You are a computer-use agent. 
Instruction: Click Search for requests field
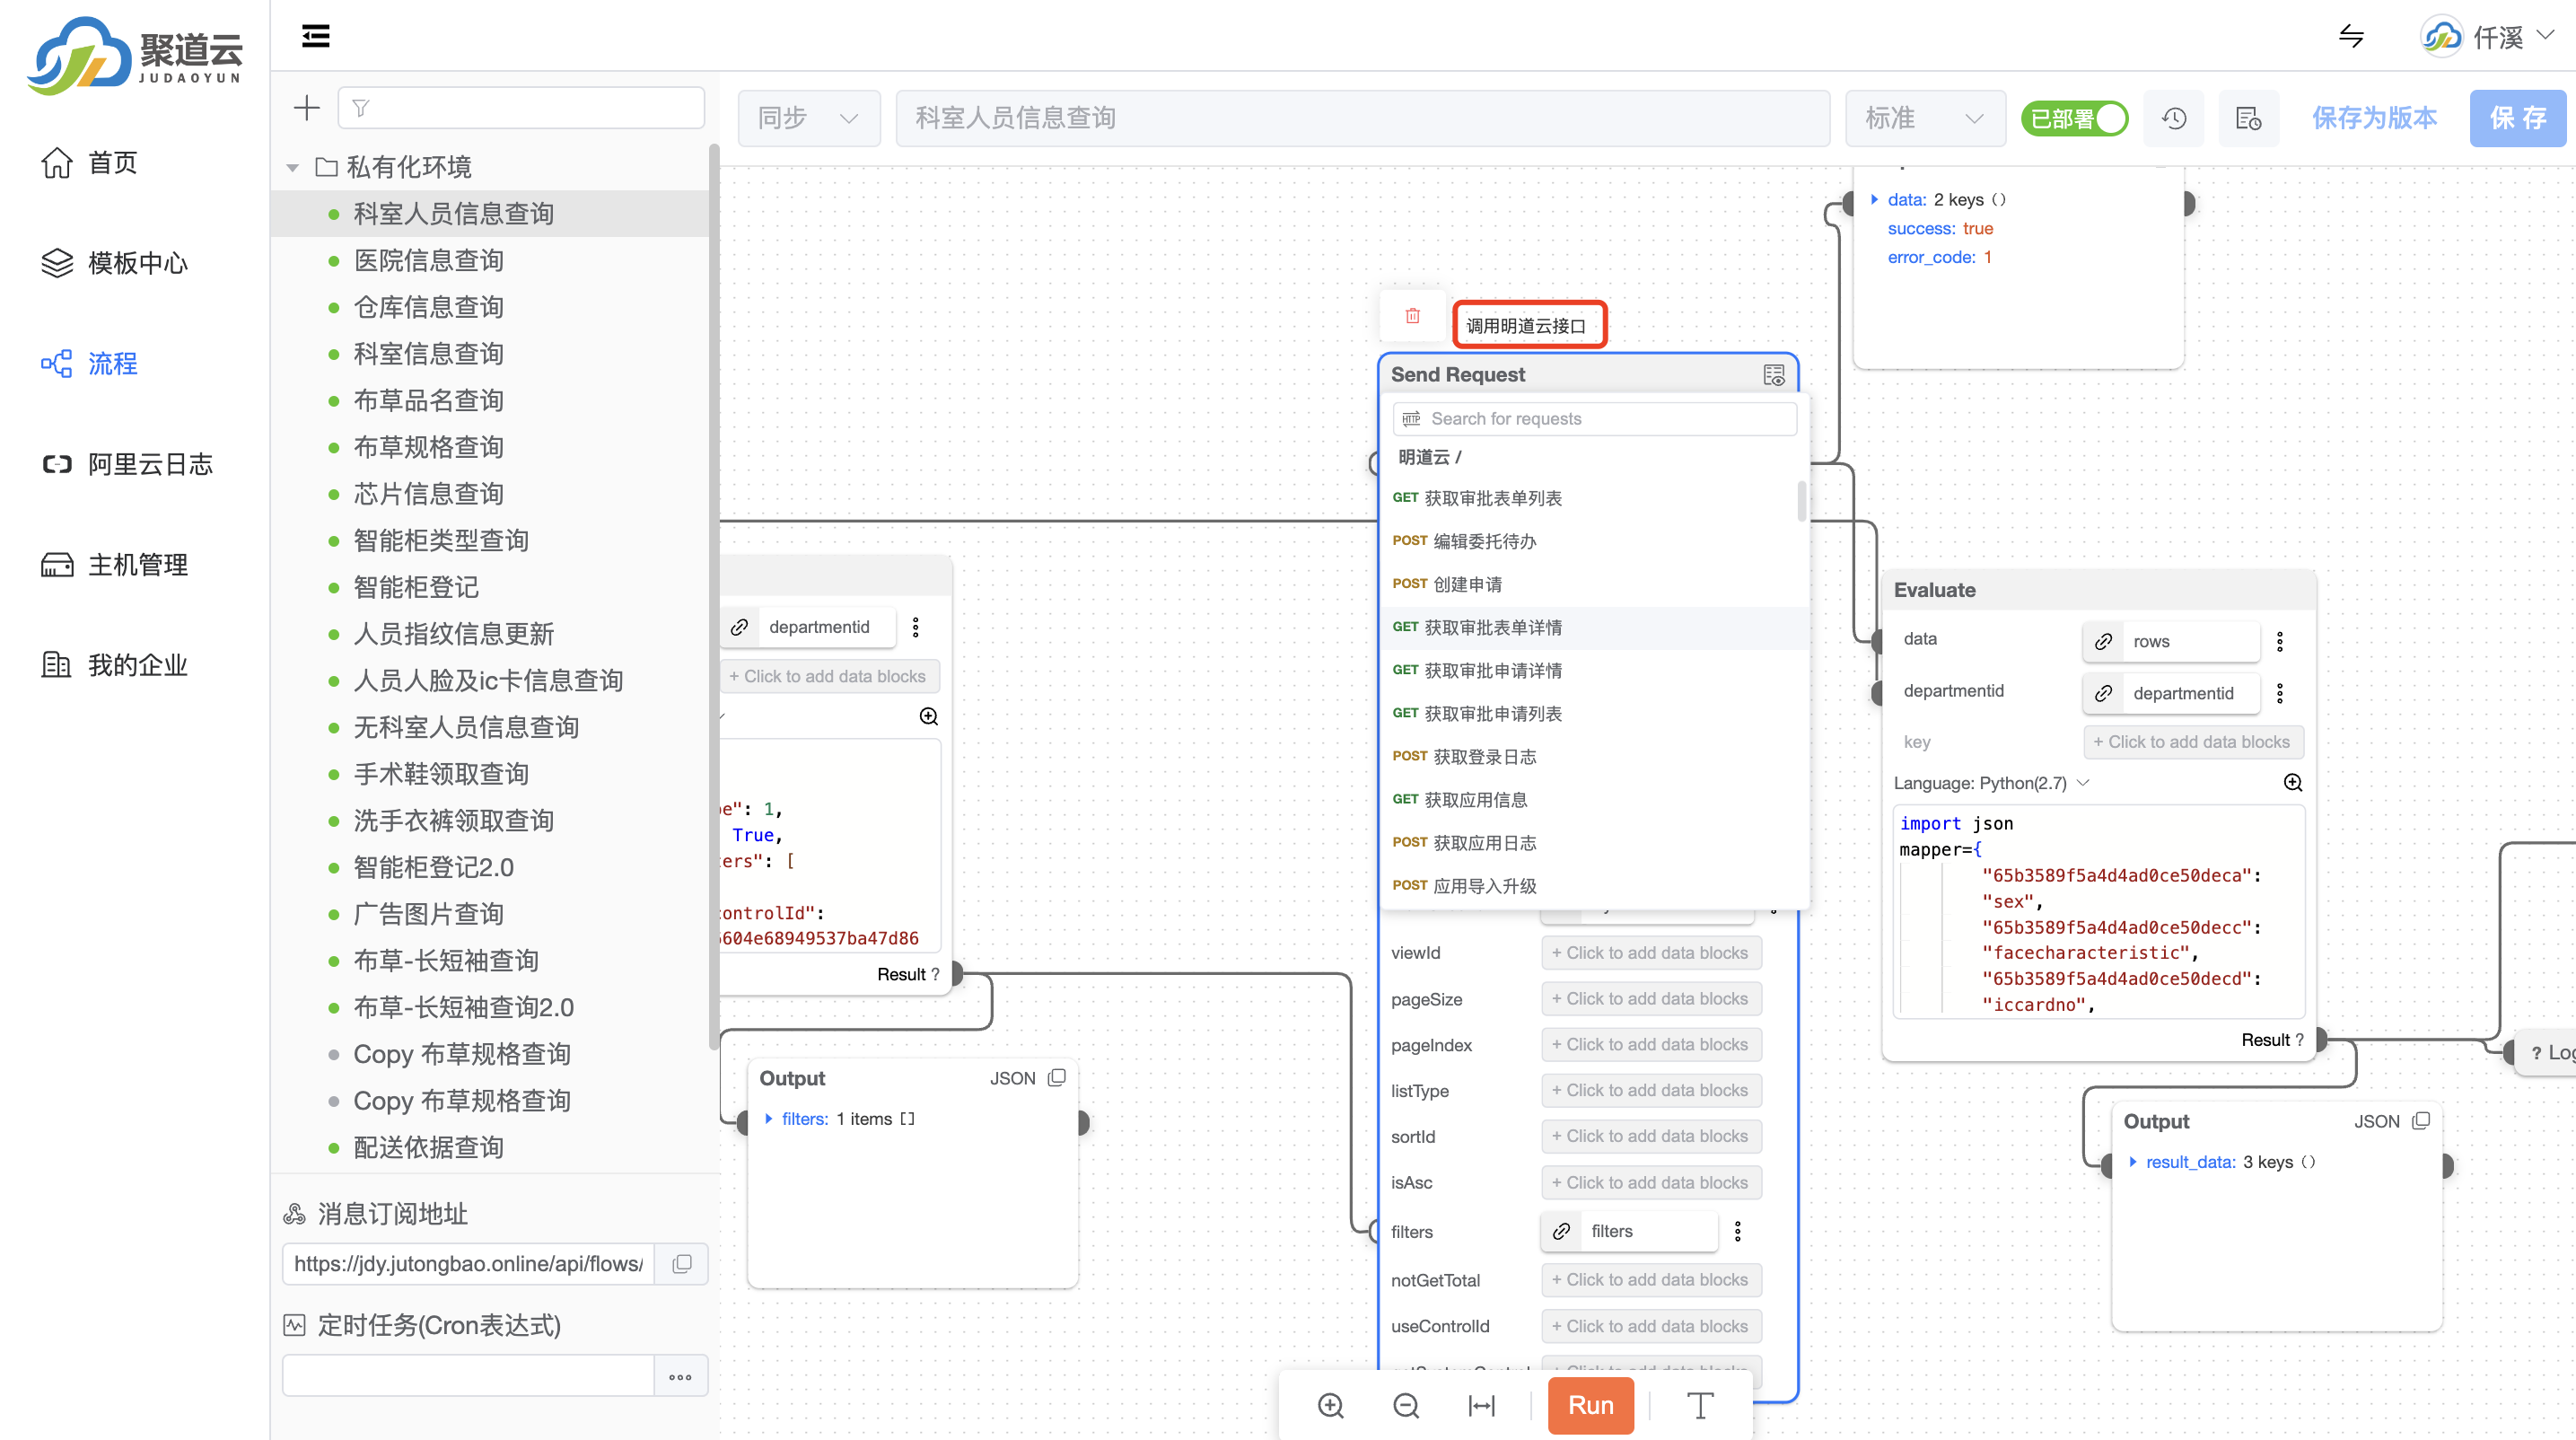(1594, 418)
